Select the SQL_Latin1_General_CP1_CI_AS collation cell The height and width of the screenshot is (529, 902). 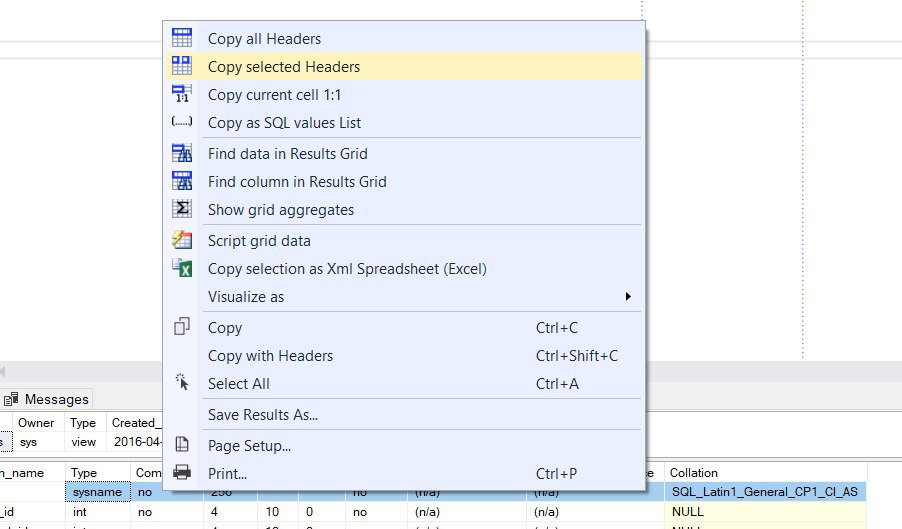click(x=764, y=492)
